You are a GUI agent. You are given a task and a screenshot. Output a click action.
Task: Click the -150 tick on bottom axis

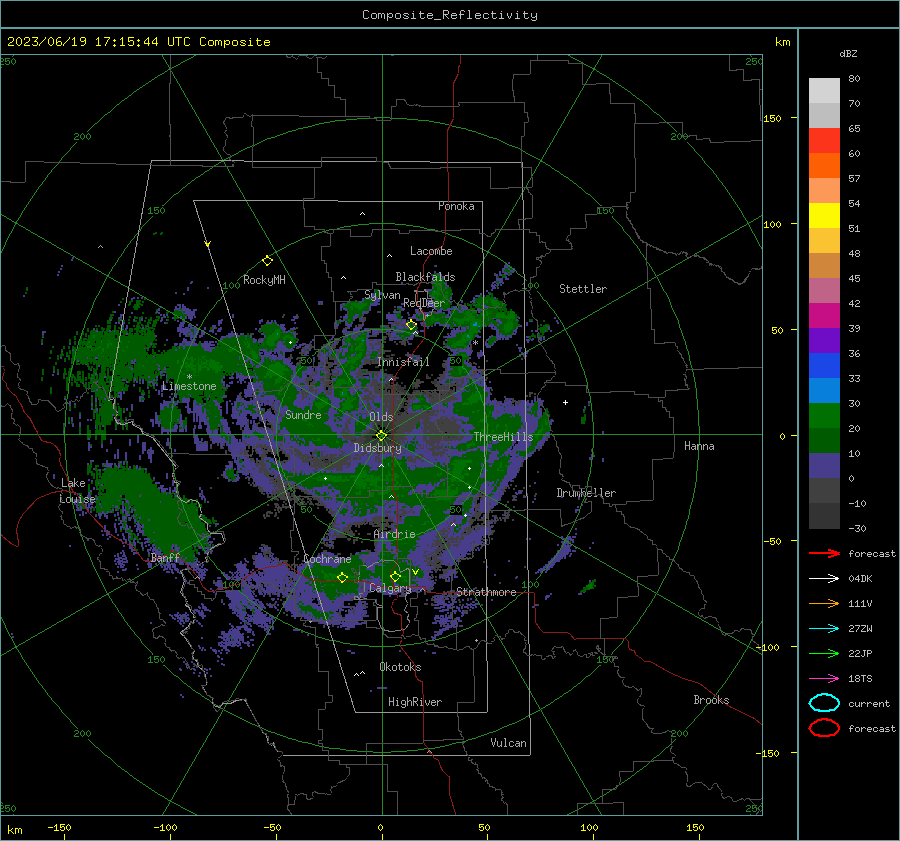coord(59,827)
